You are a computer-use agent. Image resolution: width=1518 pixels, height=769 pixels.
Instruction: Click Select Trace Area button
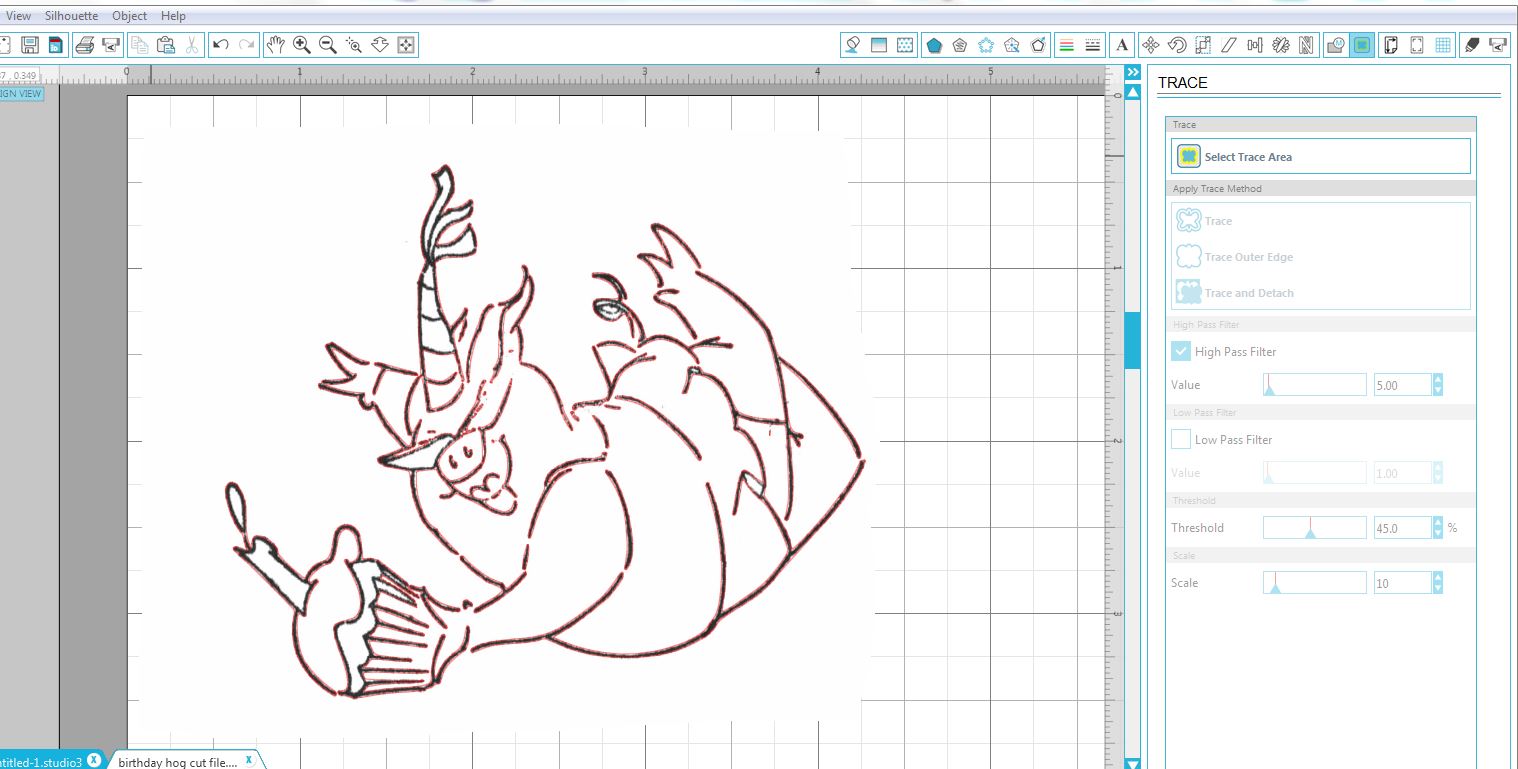pos(1320,156)
